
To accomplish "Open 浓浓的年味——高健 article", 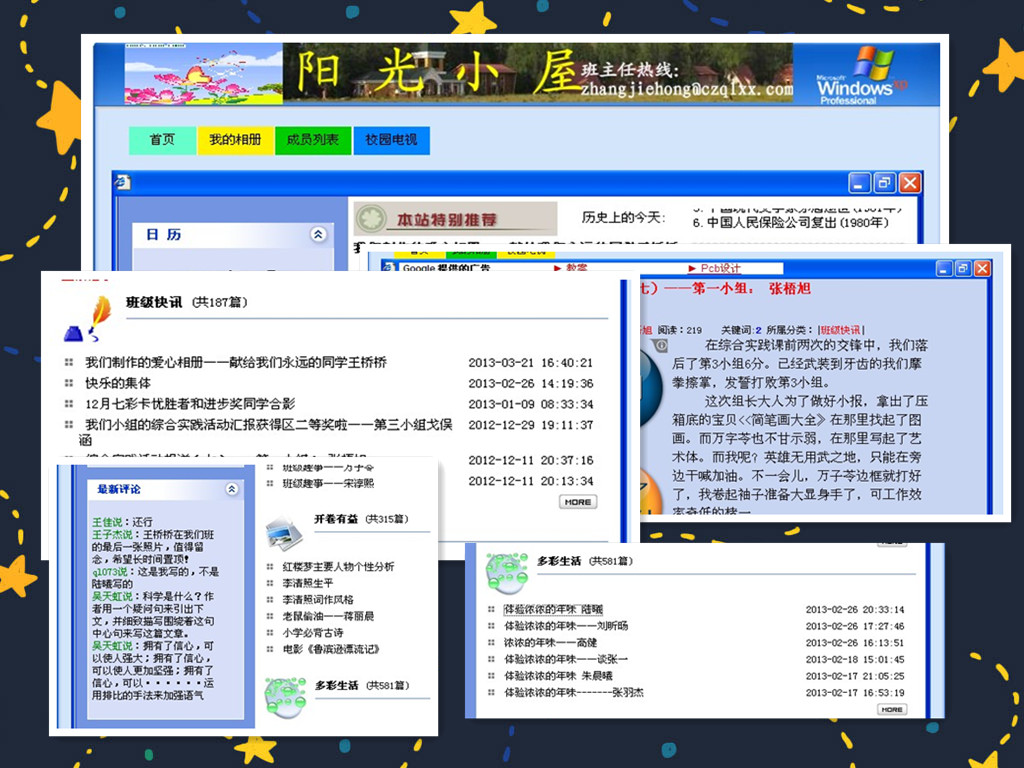I will pyautogui.click(x=551, y=643).
